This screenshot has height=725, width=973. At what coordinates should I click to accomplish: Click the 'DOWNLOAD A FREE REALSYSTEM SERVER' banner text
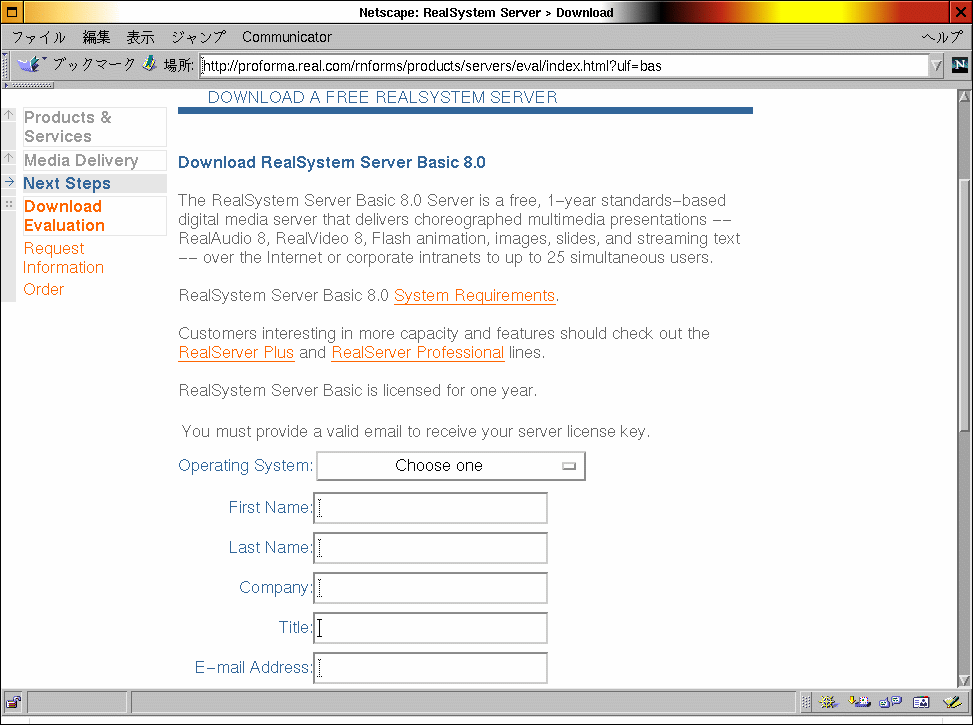coord(382,97)
